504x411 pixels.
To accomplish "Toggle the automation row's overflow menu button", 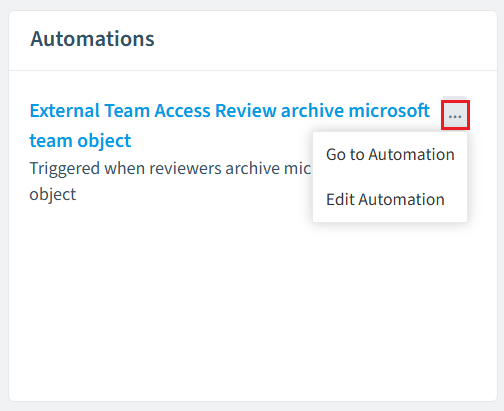I will [455, 115].
